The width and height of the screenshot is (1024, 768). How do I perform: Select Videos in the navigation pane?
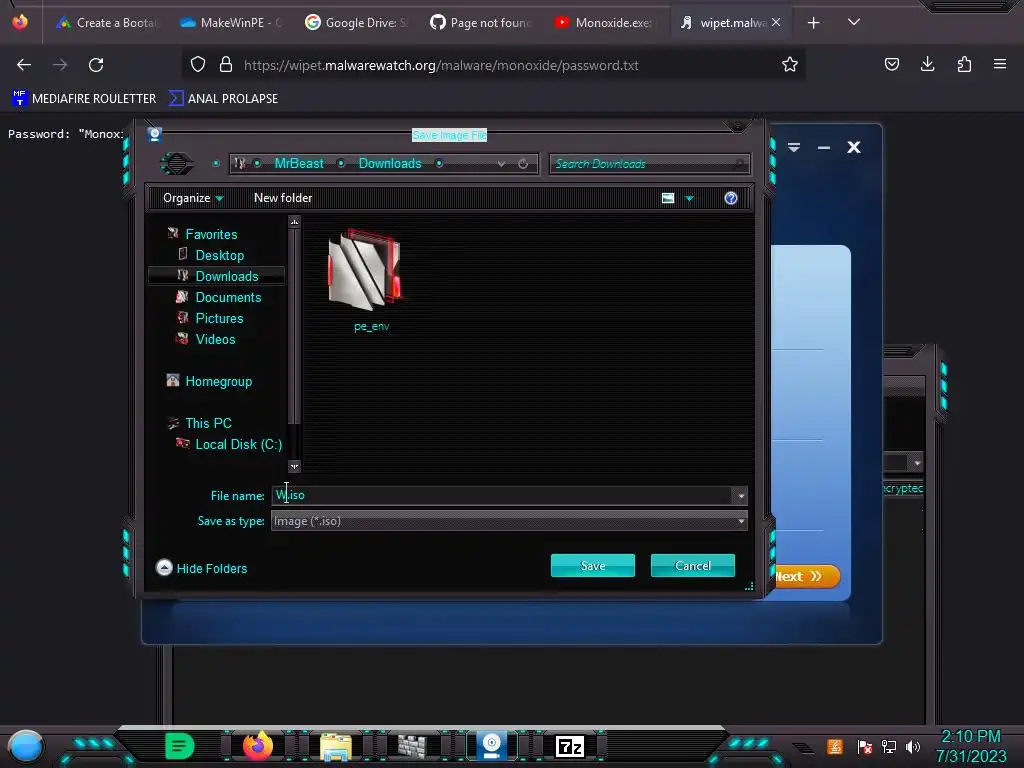[x=215, y=339]
